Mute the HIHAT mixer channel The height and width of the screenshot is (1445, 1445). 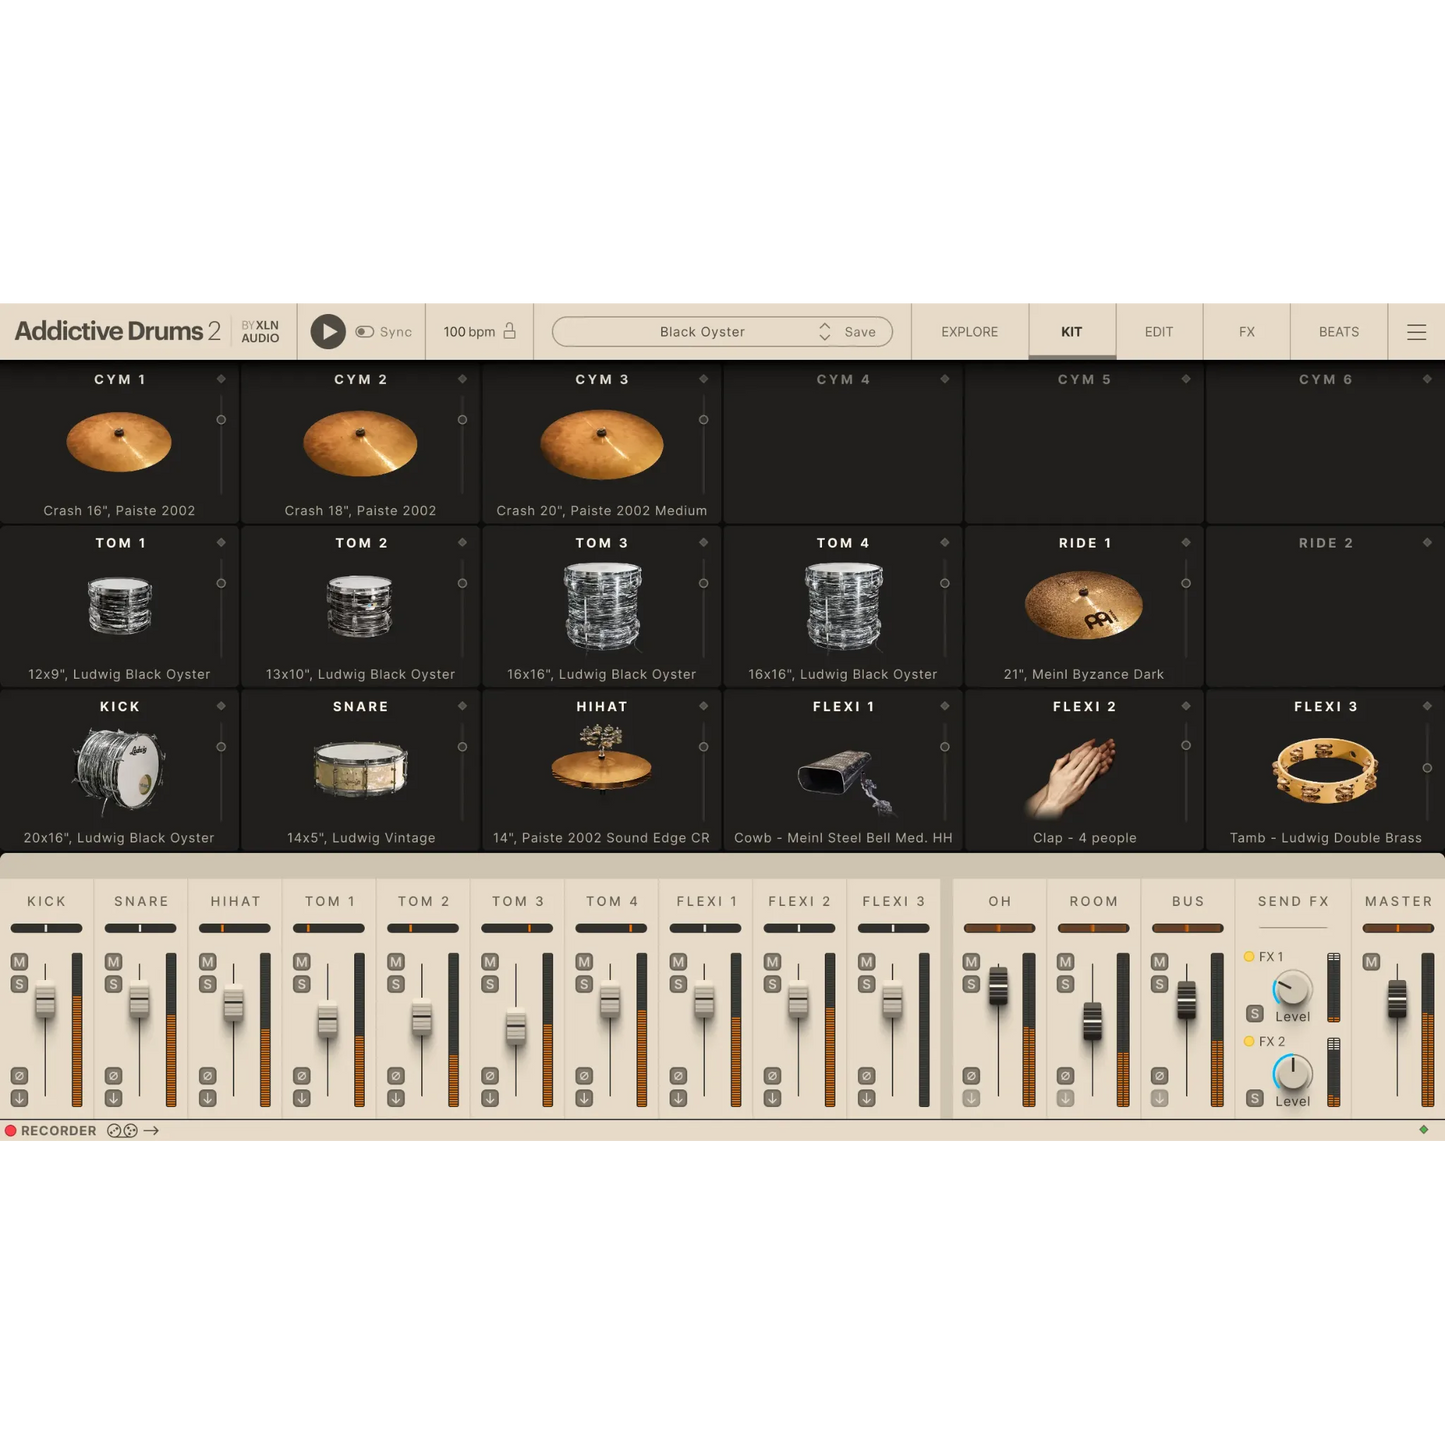[x=207, y=961]
